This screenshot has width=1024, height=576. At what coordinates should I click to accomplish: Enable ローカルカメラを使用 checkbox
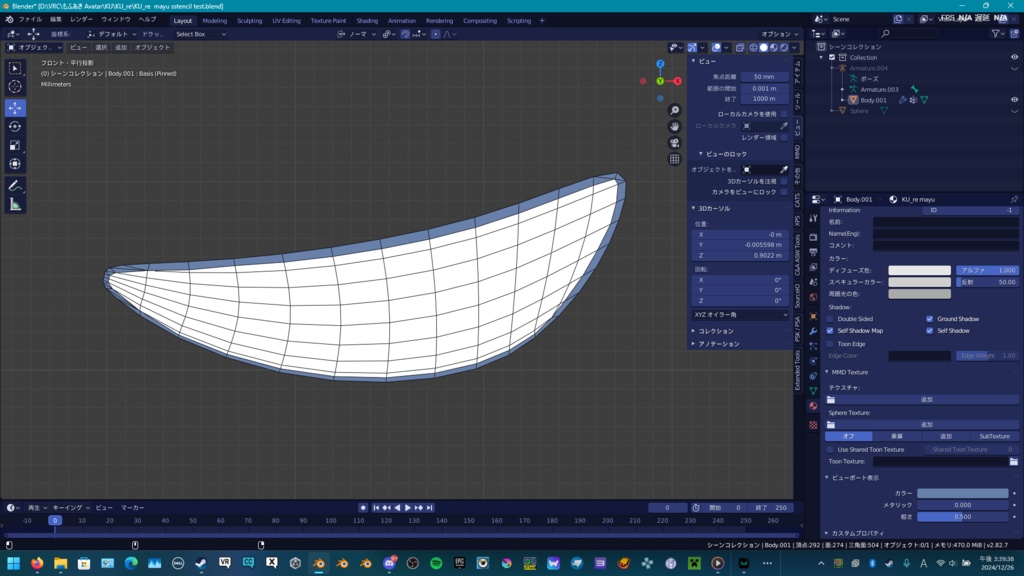(x=784, y=114)
